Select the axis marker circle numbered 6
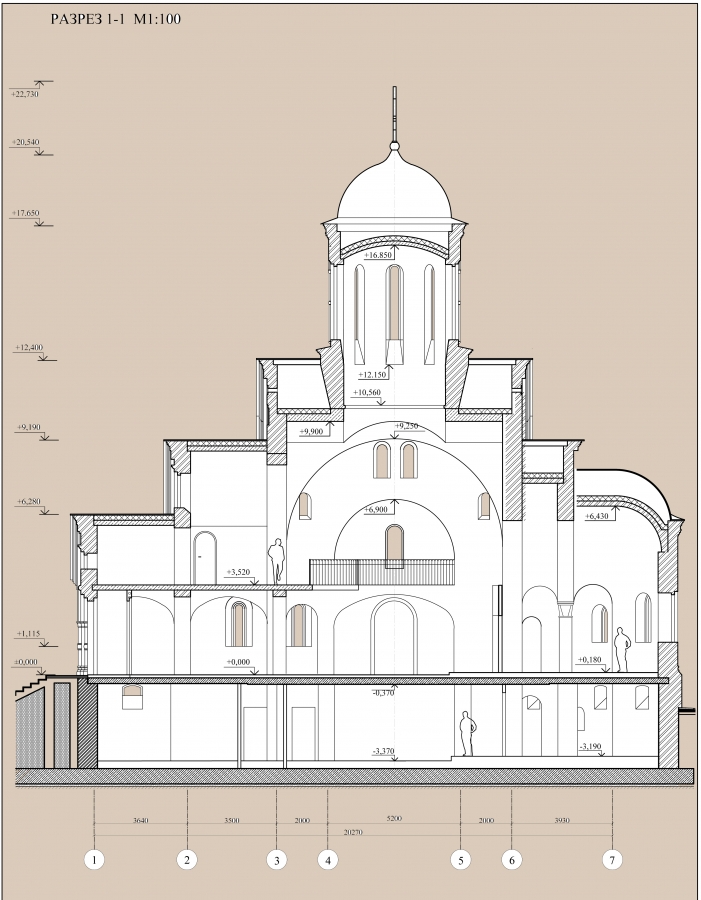Image resolution: width=701 pixels, height=900 pixels. pos(511,859)
